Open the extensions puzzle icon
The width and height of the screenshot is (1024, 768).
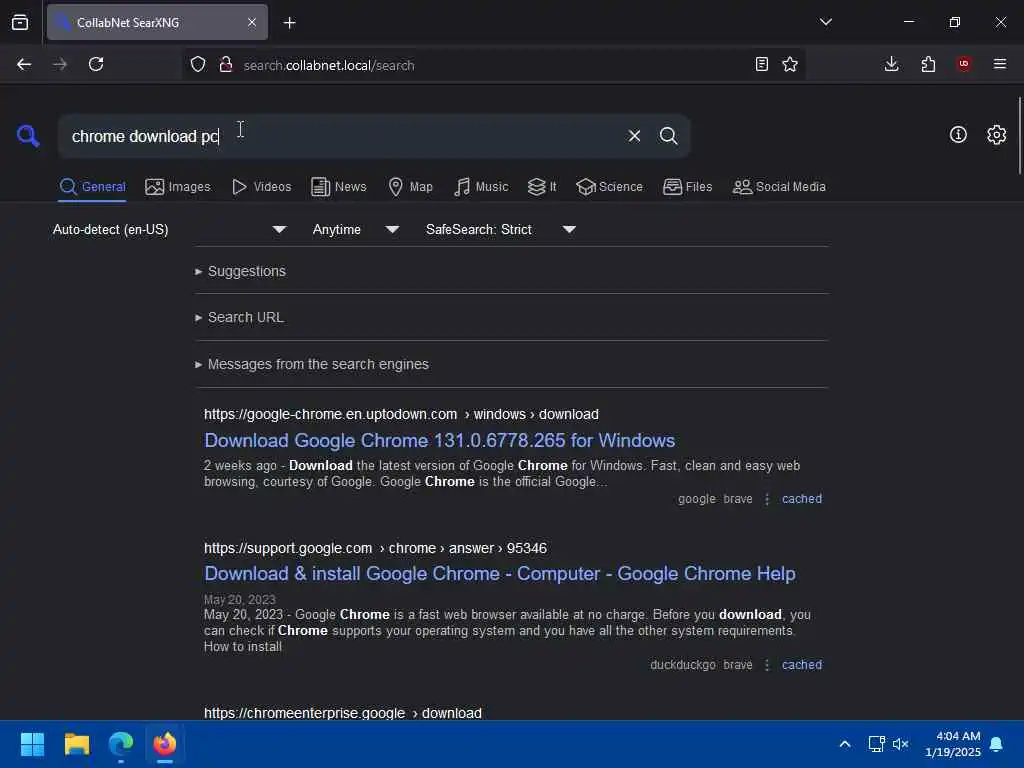(928, 64)
